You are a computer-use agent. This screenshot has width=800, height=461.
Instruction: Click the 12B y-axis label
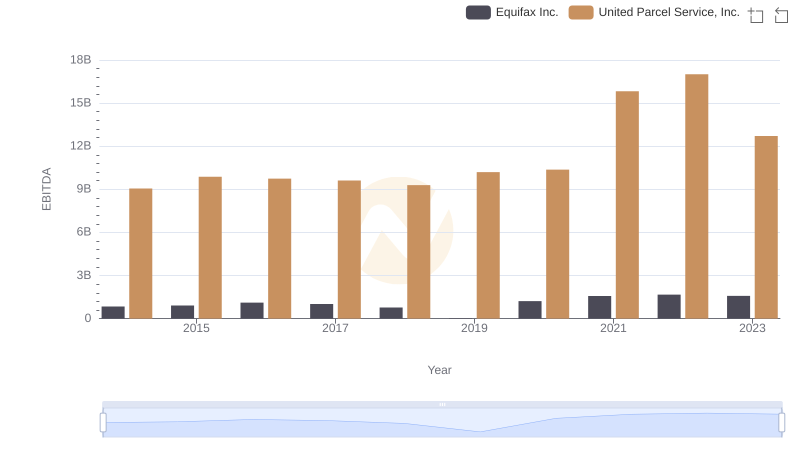coord(81,146)
